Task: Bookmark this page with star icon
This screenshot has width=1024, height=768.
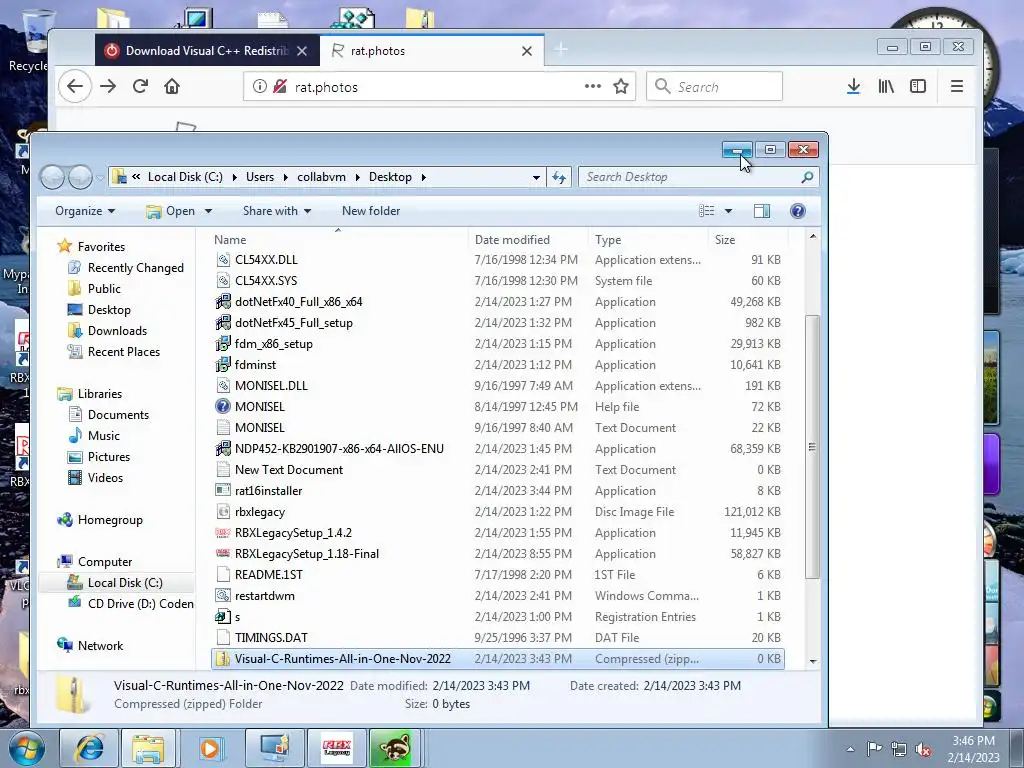Action: pyautogui.click(x=621, y=86)
